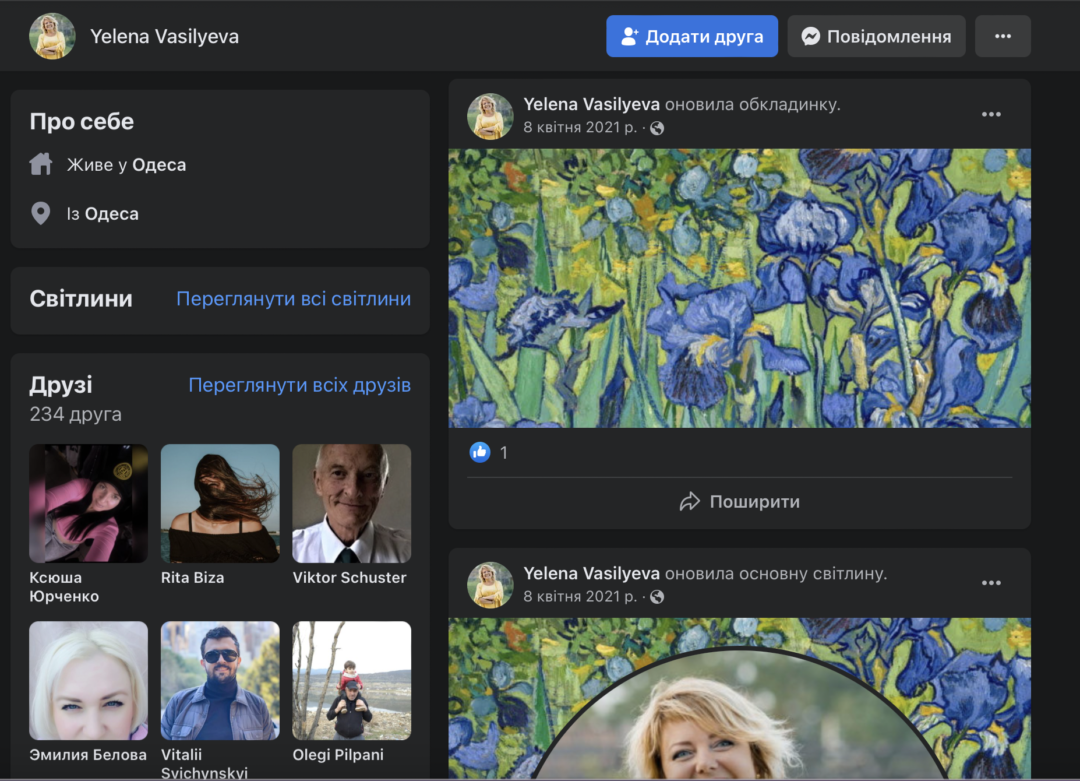Click author avatar on profile picture post
This screenshot has height=781, width=1080.
pyautogui.click(x=490, y=585)
